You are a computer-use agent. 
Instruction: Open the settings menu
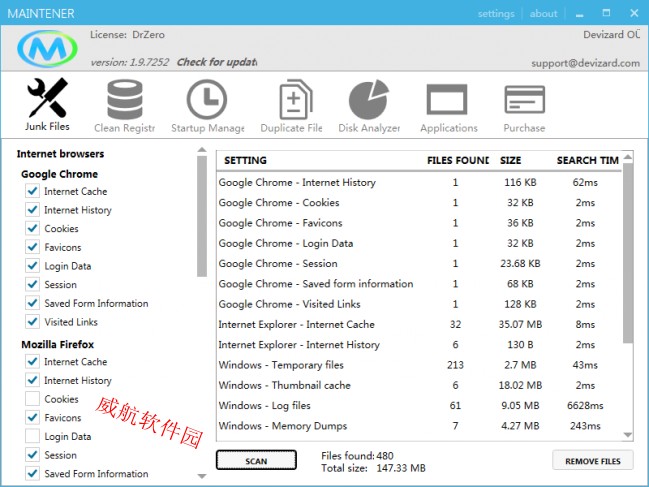(495, 14)
